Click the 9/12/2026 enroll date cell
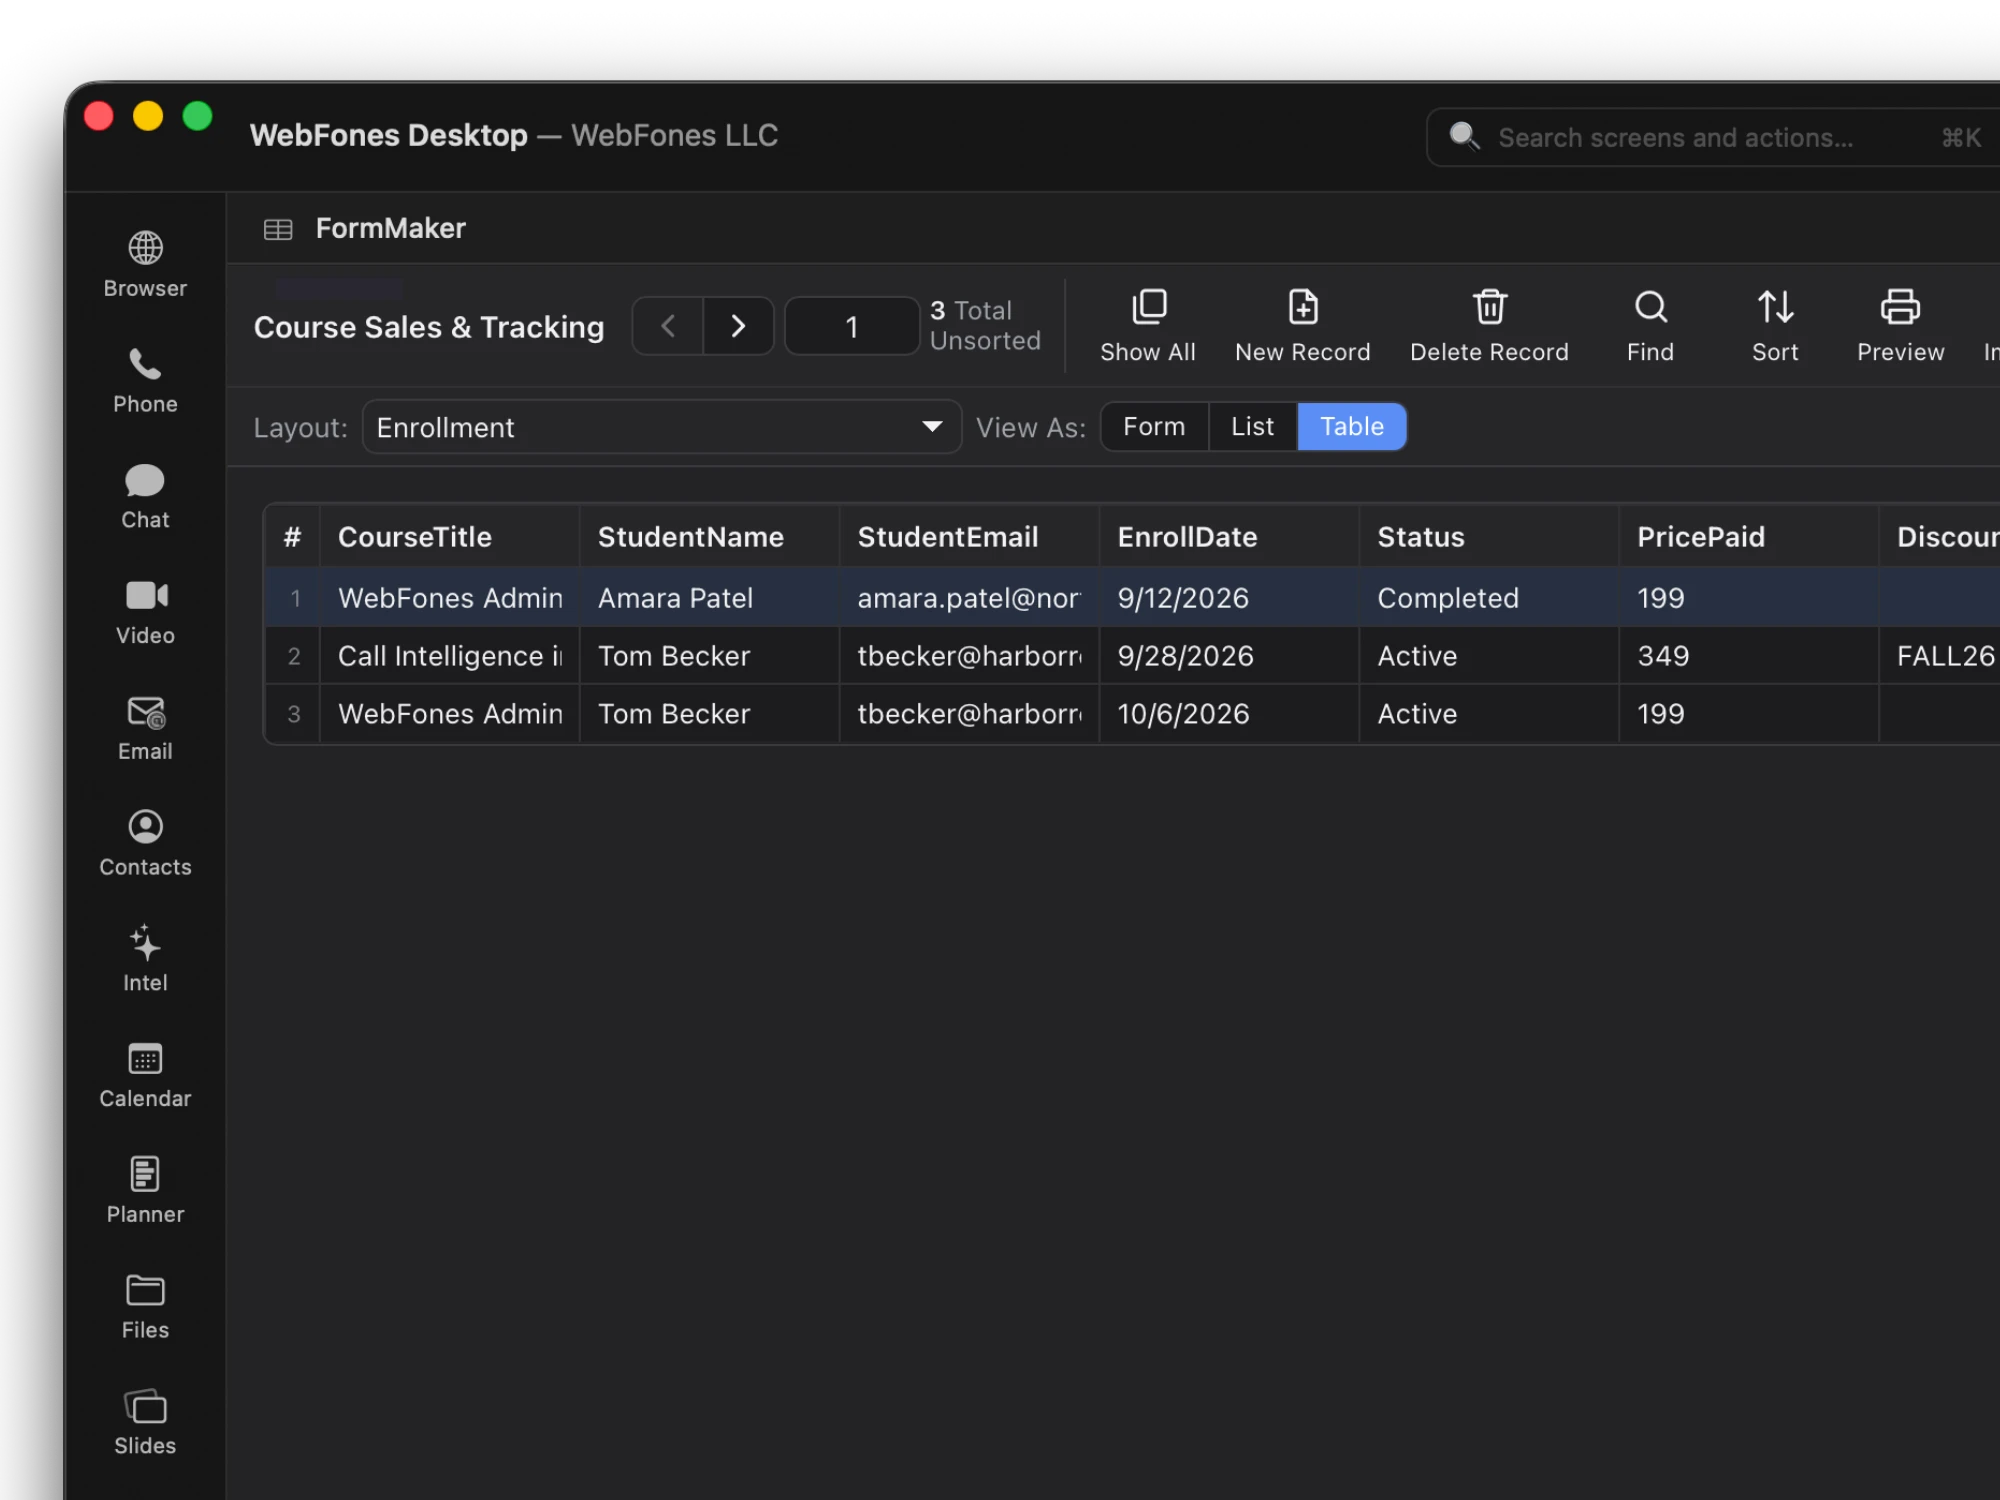Viewport: 2000px width, 1500px height. pyautogui.click(x=1229, y=598)
